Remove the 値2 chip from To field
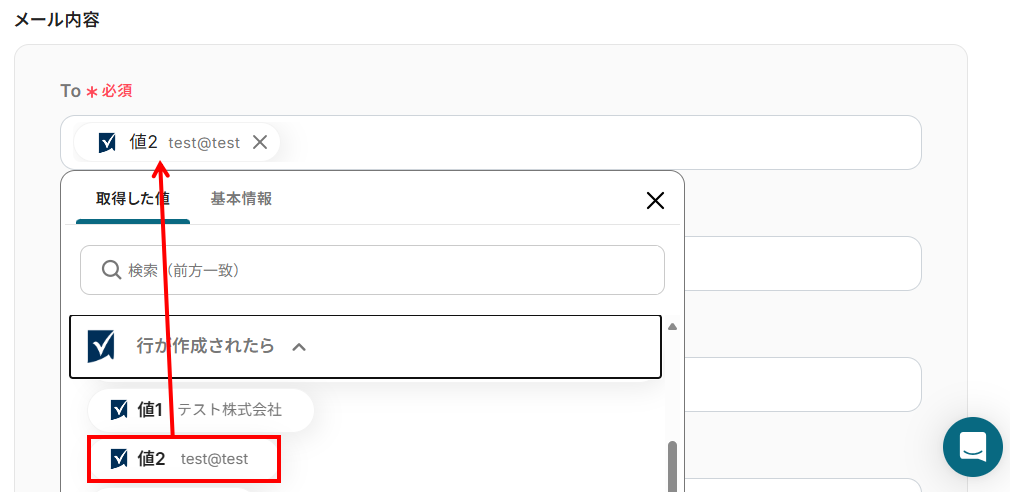 (x=260, y=142)
